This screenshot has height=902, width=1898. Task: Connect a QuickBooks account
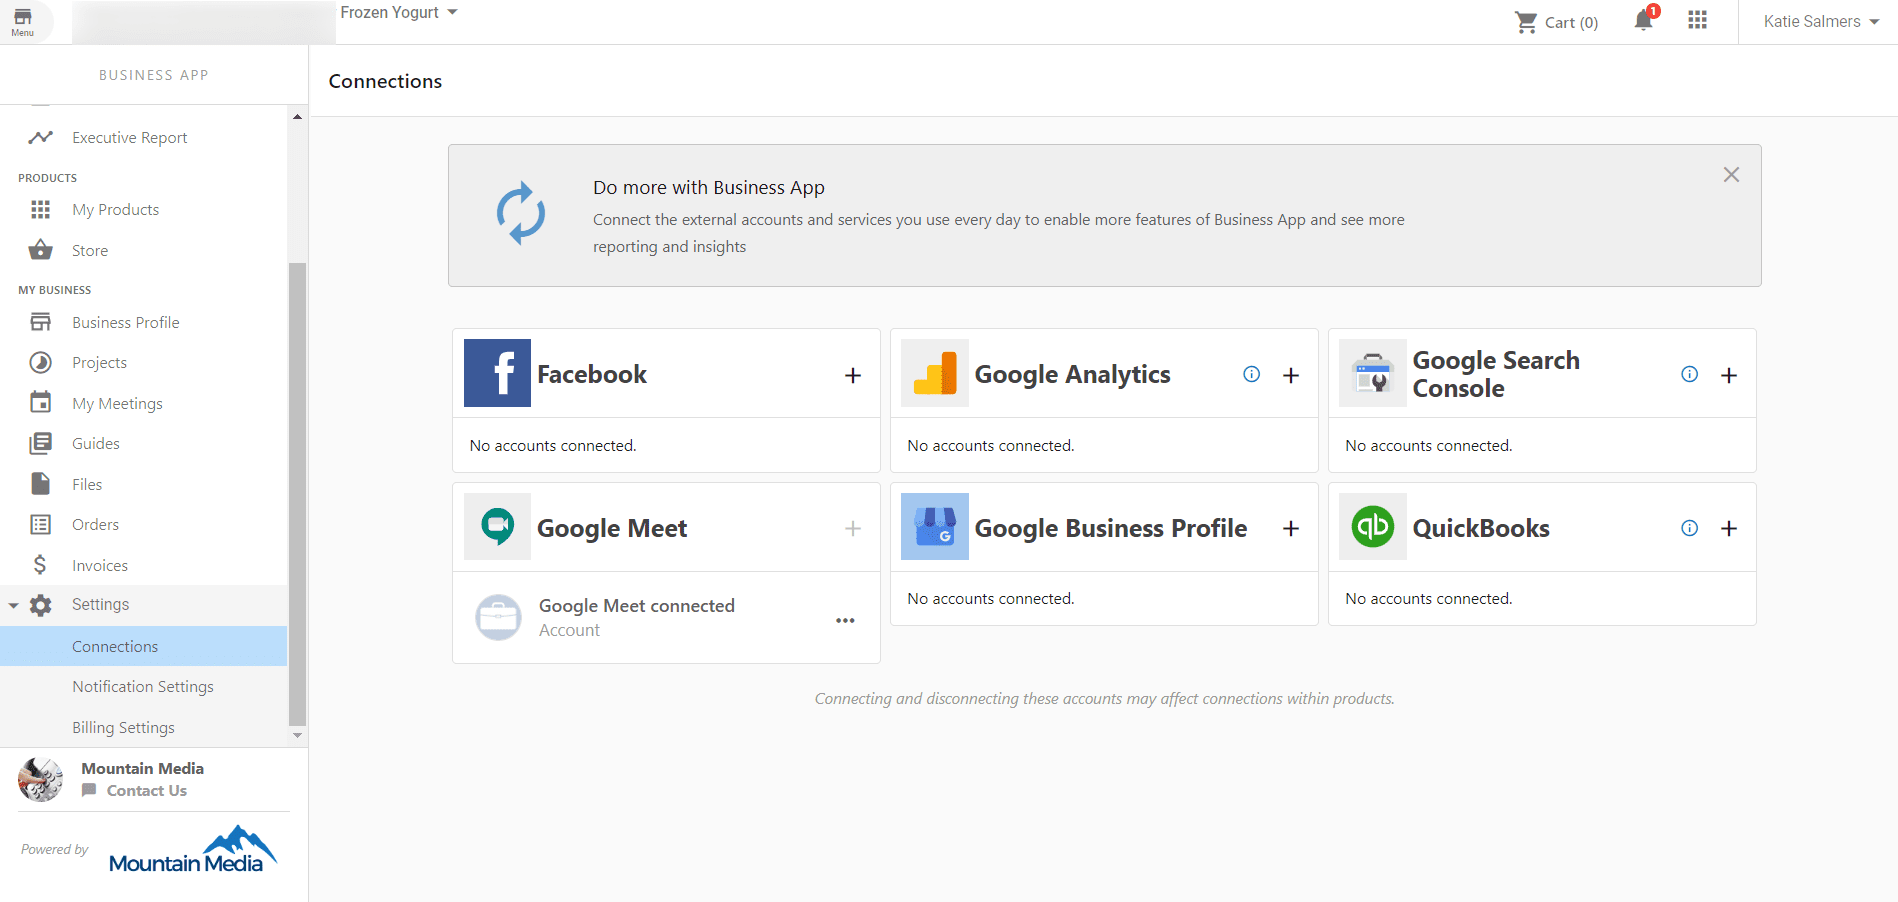(1729, 528)
